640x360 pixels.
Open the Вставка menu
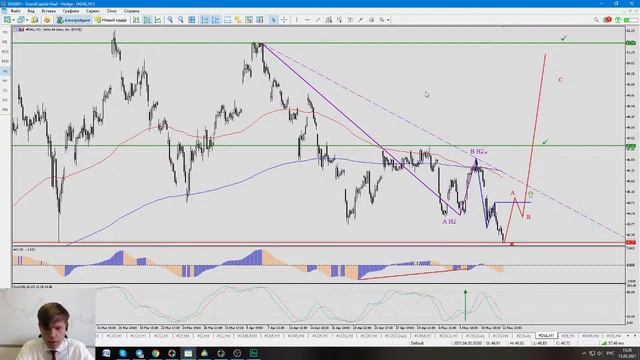click(x=49, y=11)
